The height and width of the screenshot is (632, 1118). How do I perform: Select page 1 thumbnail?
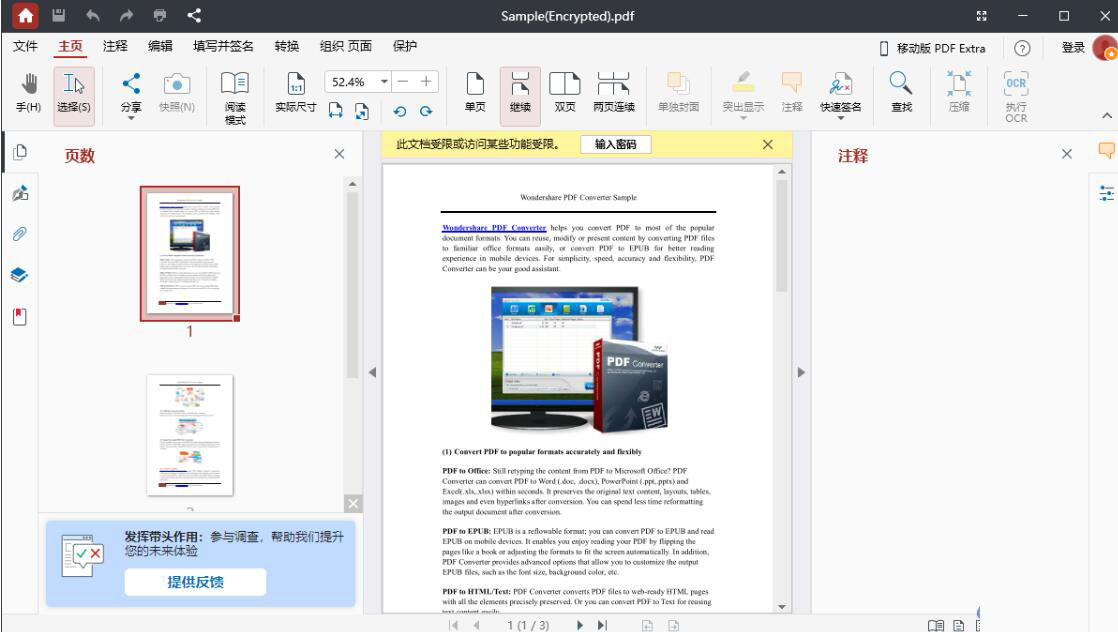click(x=190, y=254)
